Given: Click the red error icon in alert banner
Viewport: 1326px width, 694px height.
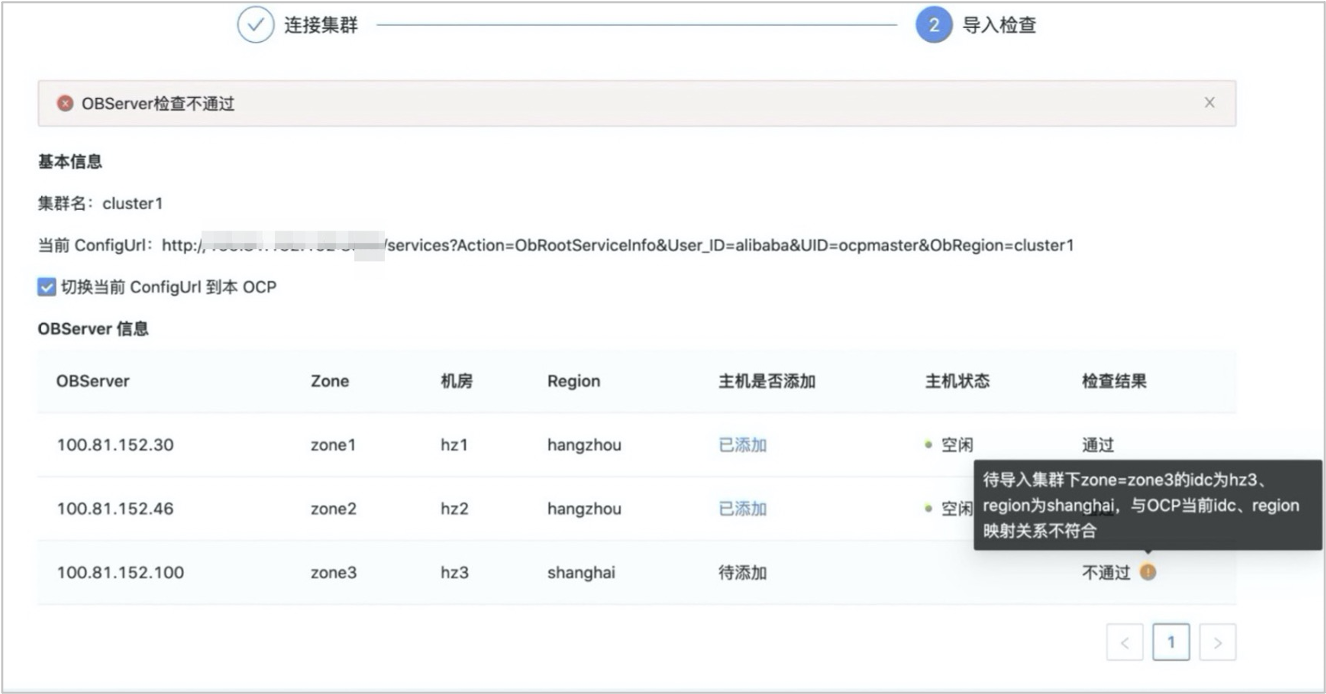Looking at the screenshot, I should tap(65, 103).
